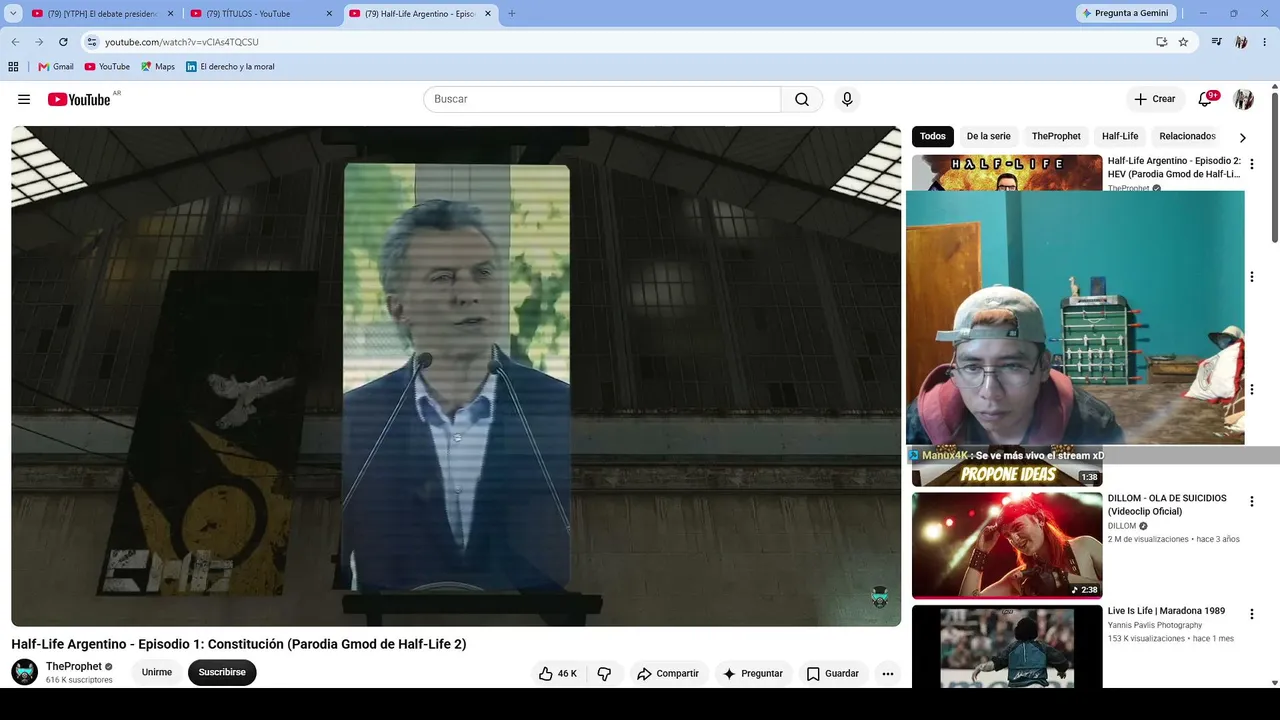1280x720 pixels.
Task: Open TheProphet channel avatar
Action: point(25,672)
